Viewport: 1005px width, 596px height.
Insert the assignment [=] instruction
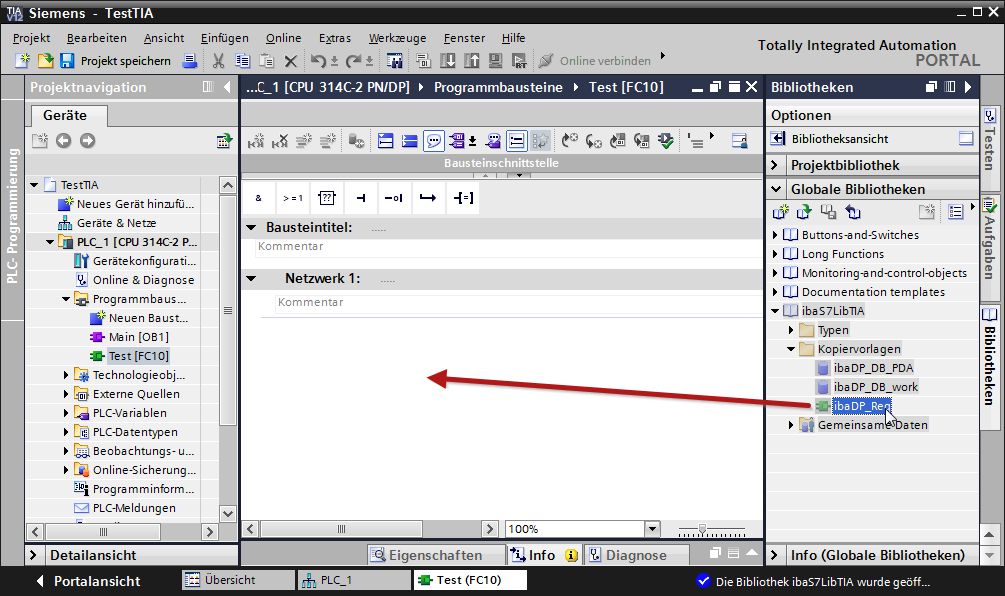(x=463, y=198)
